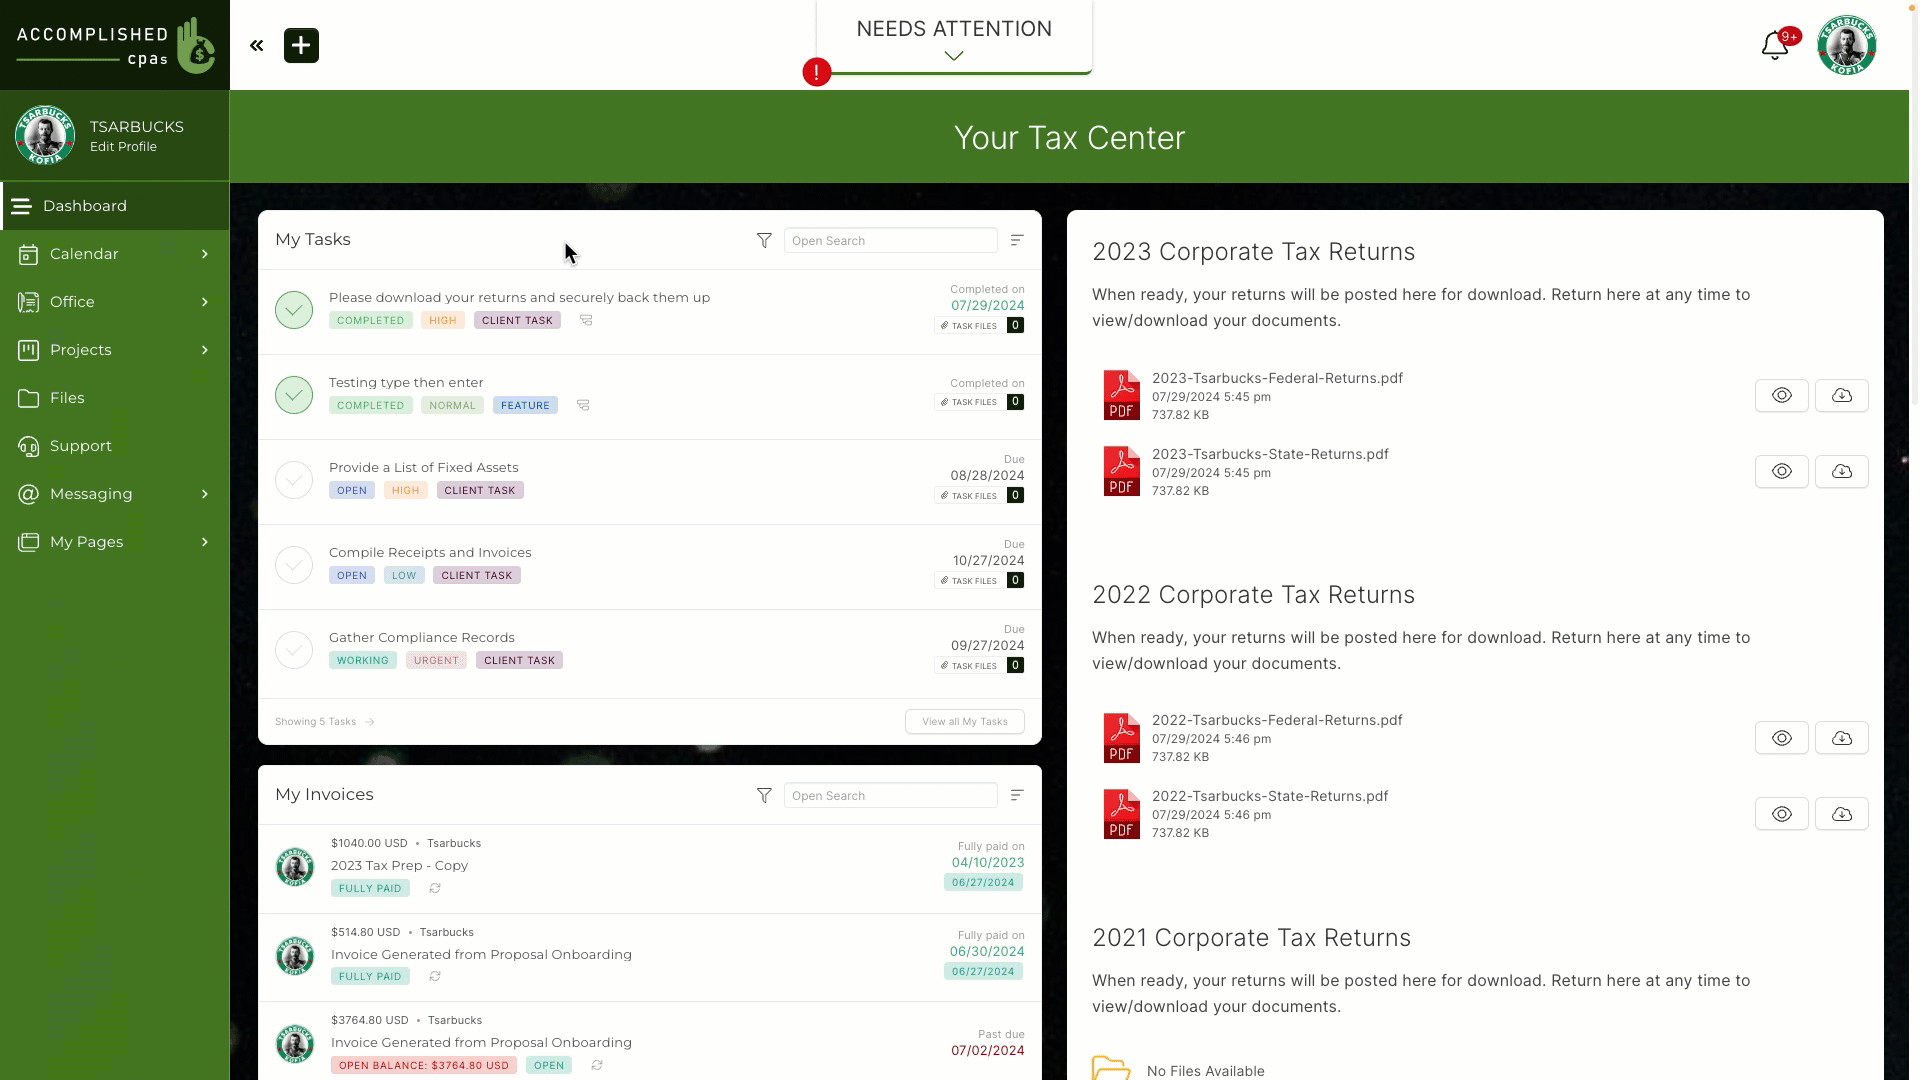Toggle task completion for Compile Receipts and Invoices
The image size is (1920, 1080).
coord(294,564)
